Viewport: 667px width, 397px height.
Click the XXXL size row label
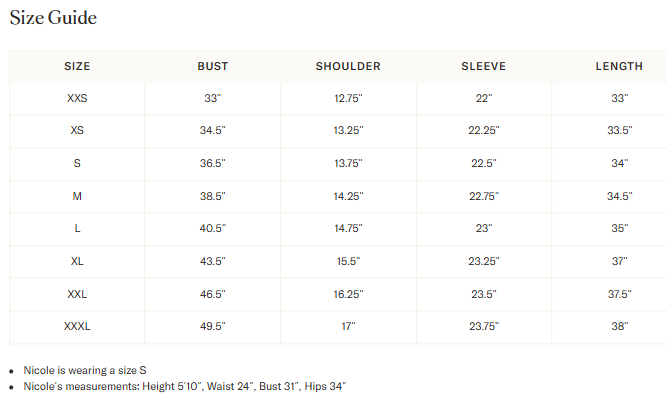coord(77,326)
